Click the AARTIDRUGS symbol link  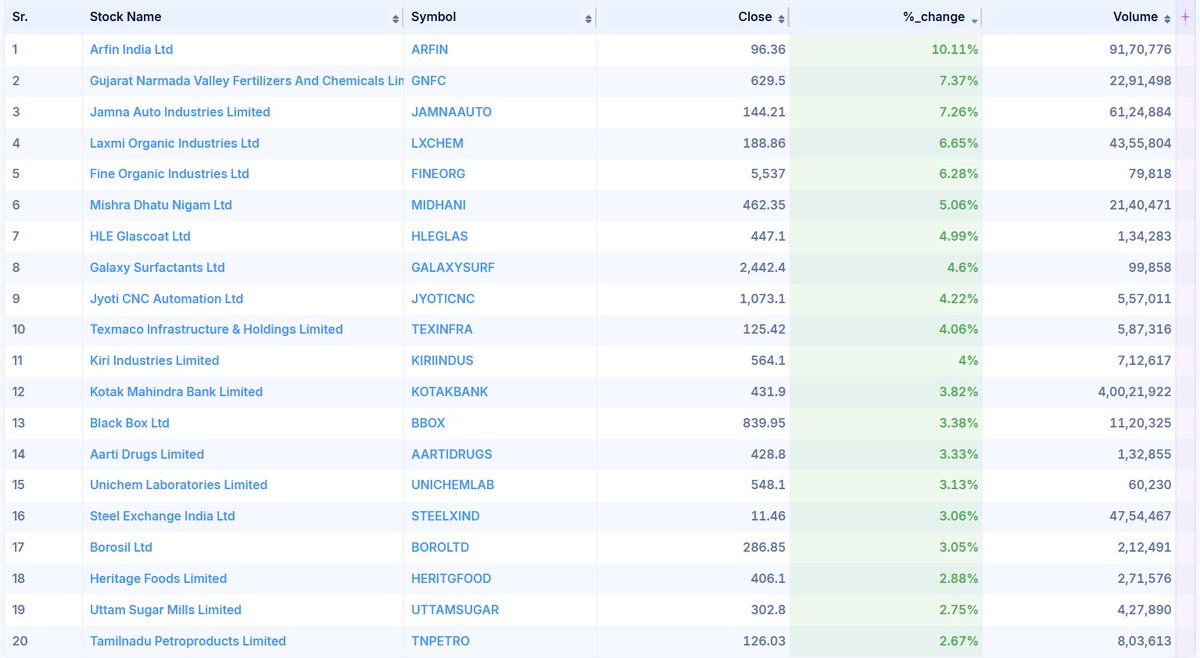452,454
